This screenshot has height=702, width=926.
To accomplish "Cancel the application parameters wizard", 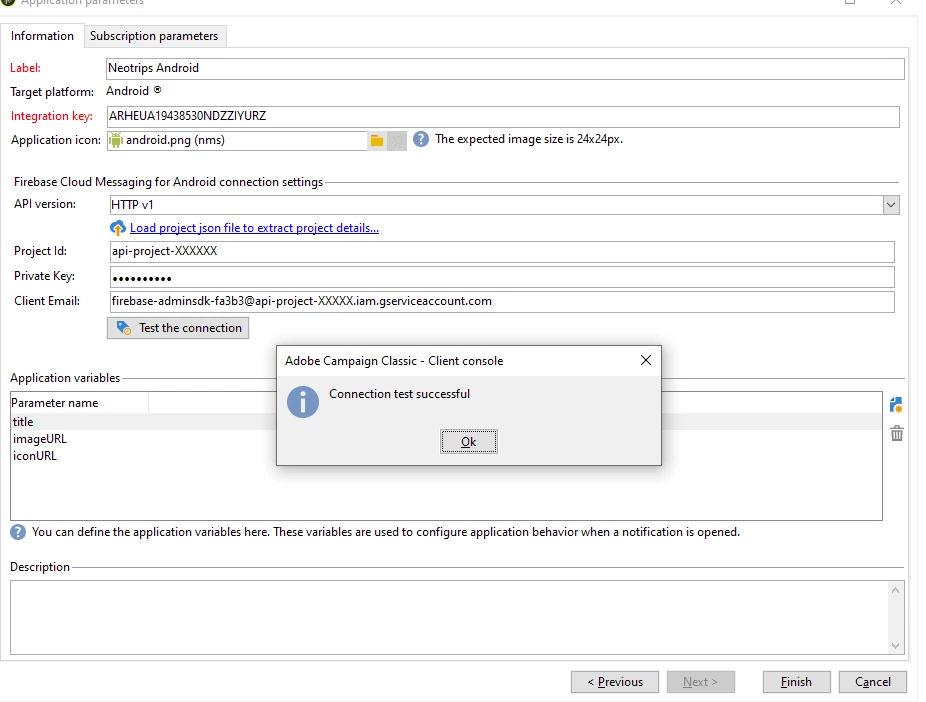I will tap(872, 682).
